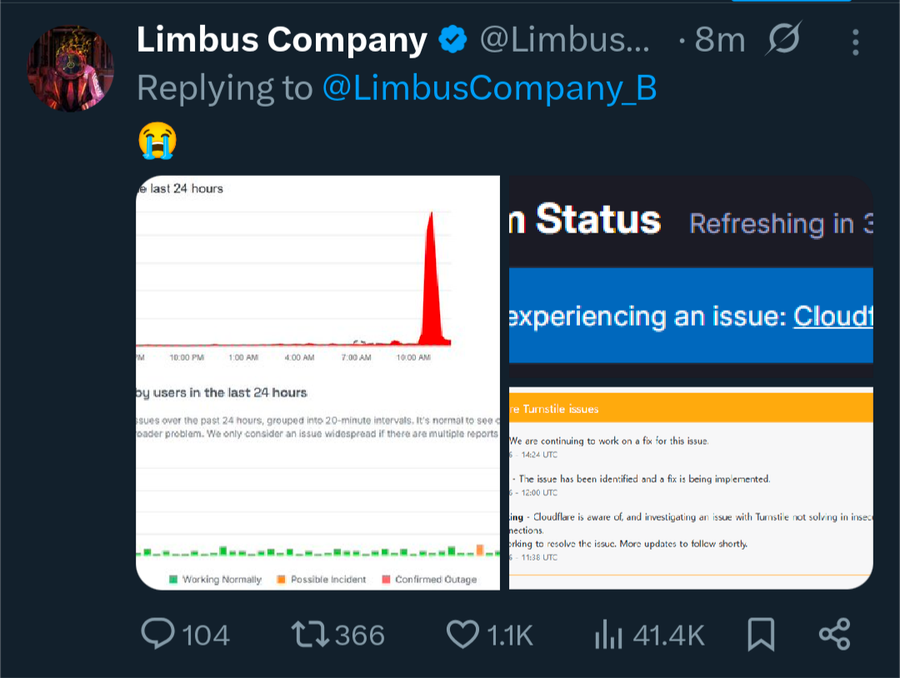Open the Limbus Company profile avatar

[70, 68]
